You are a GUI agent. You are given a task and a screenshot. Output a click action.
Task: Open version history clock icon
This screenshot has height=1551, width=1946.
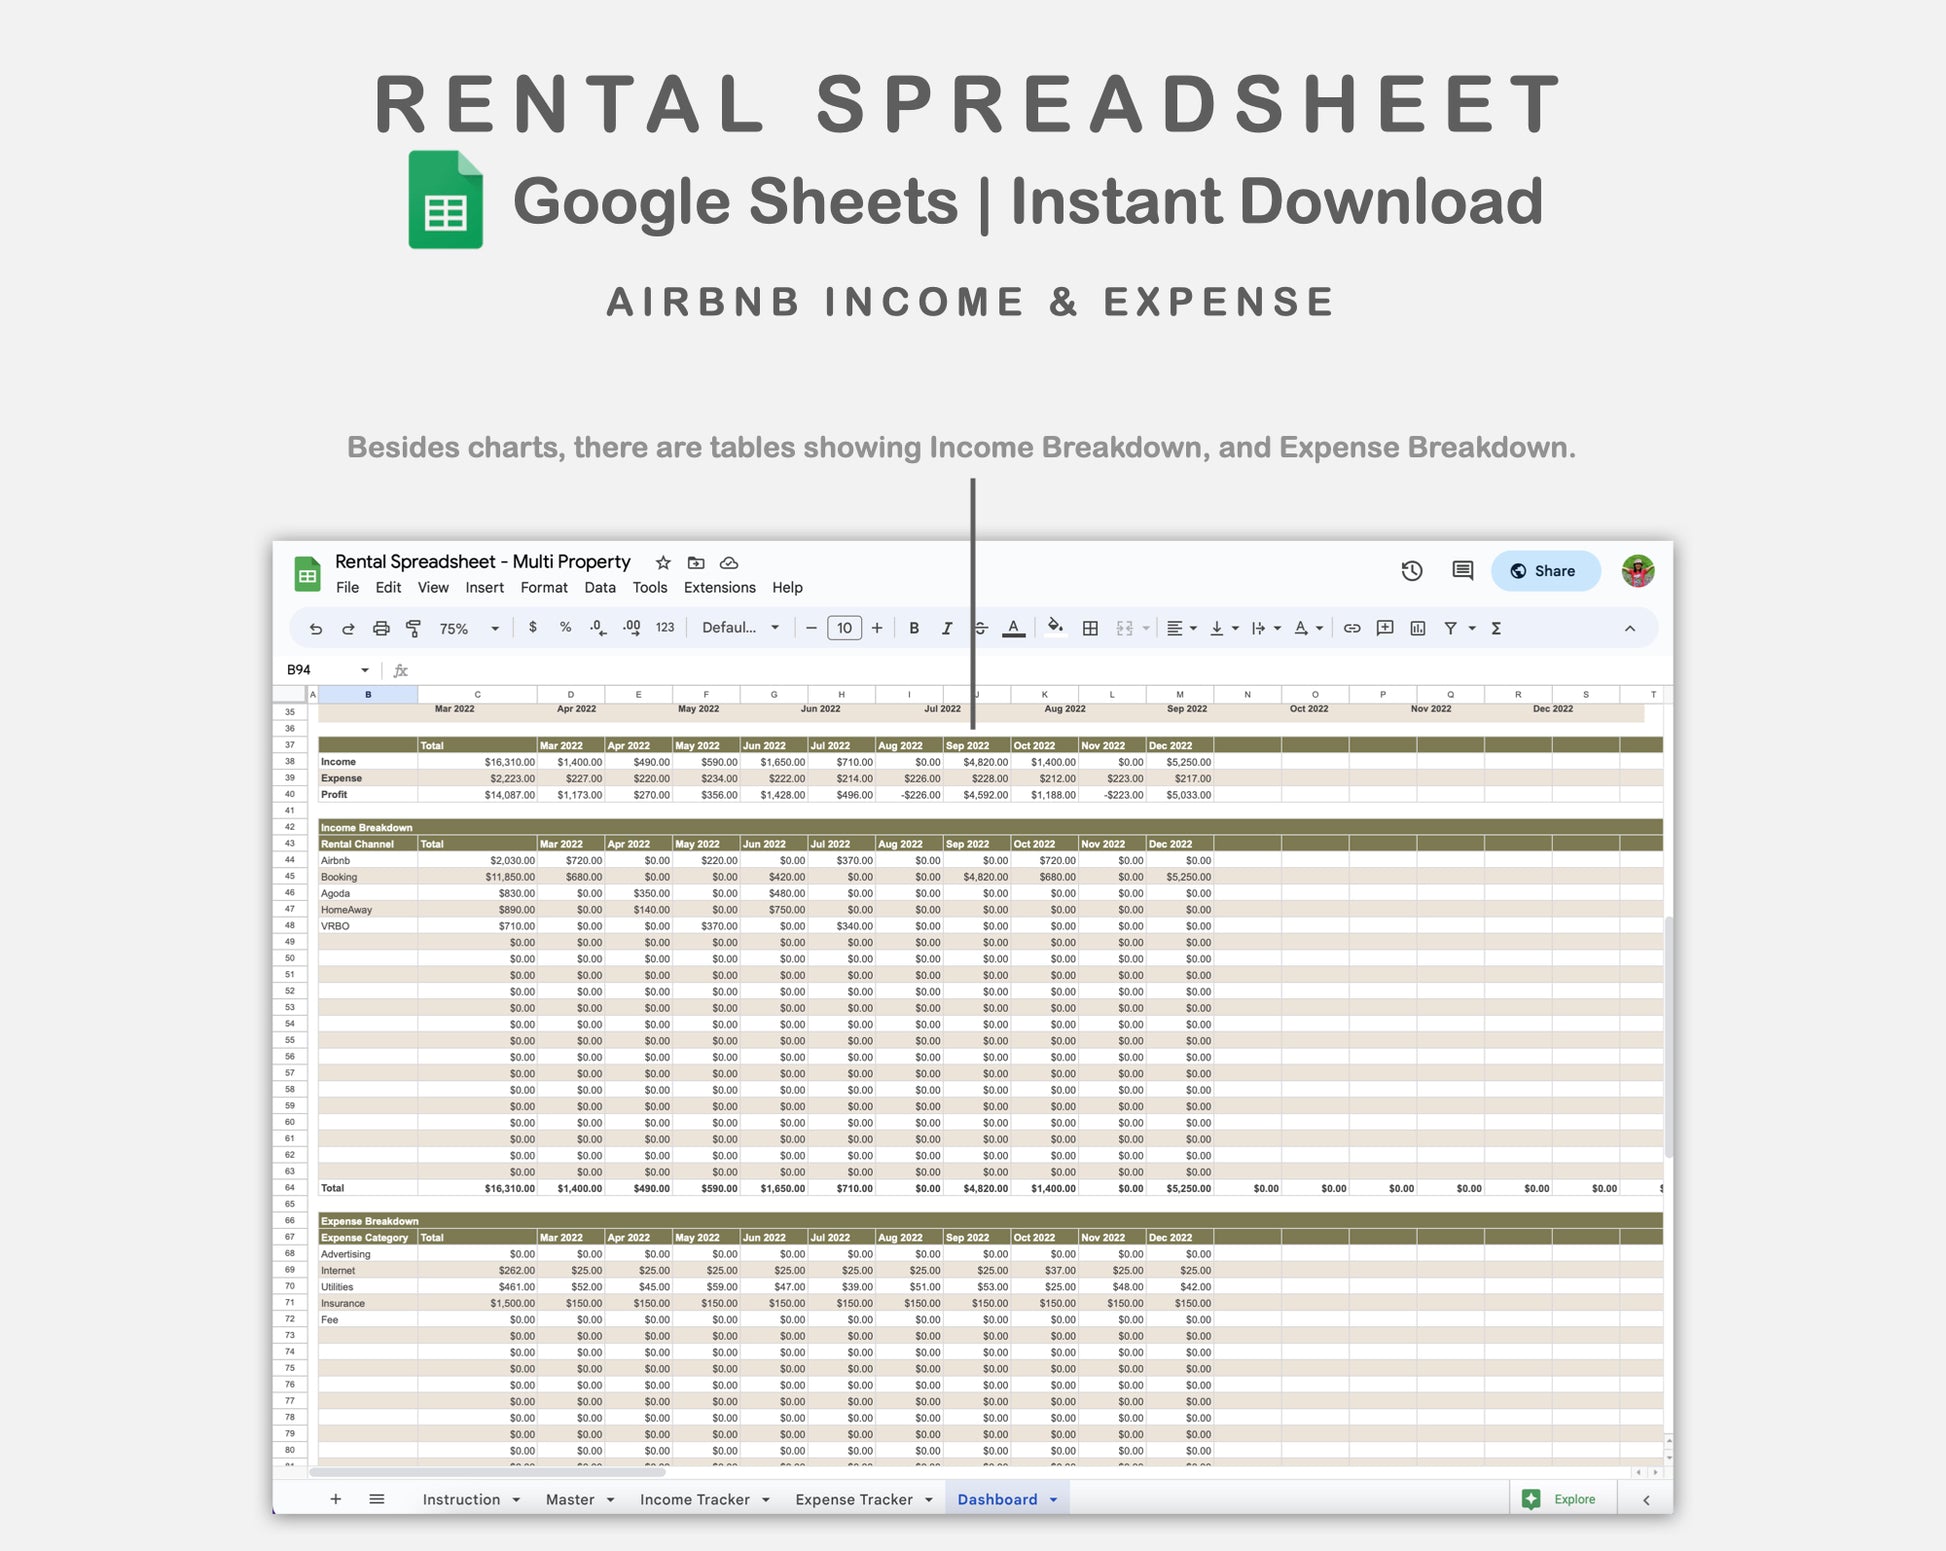coord(1411,571)
